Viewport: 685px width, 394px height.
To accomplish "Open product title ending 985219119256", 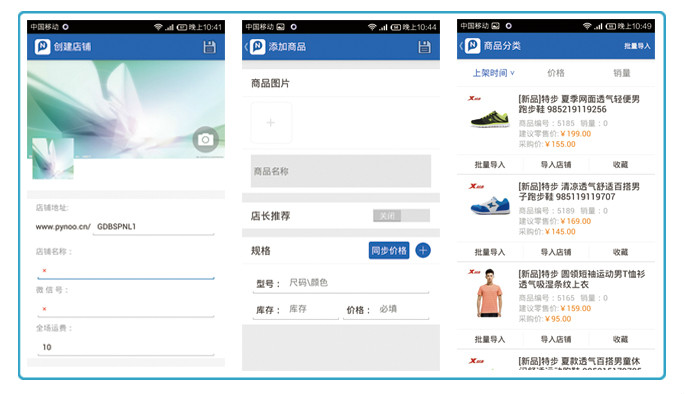I will tap(579, 104).
